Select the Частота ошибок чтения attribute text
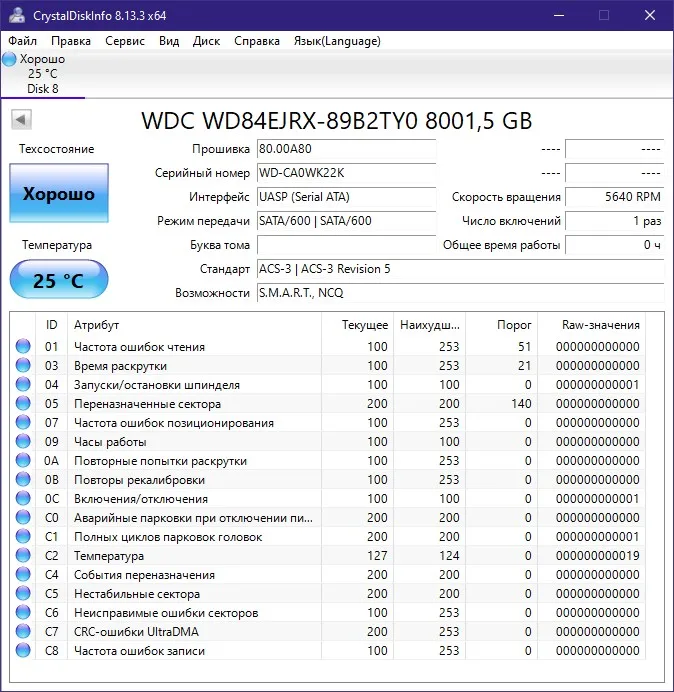Screen dimensions: 674x692 click(139, 347)
